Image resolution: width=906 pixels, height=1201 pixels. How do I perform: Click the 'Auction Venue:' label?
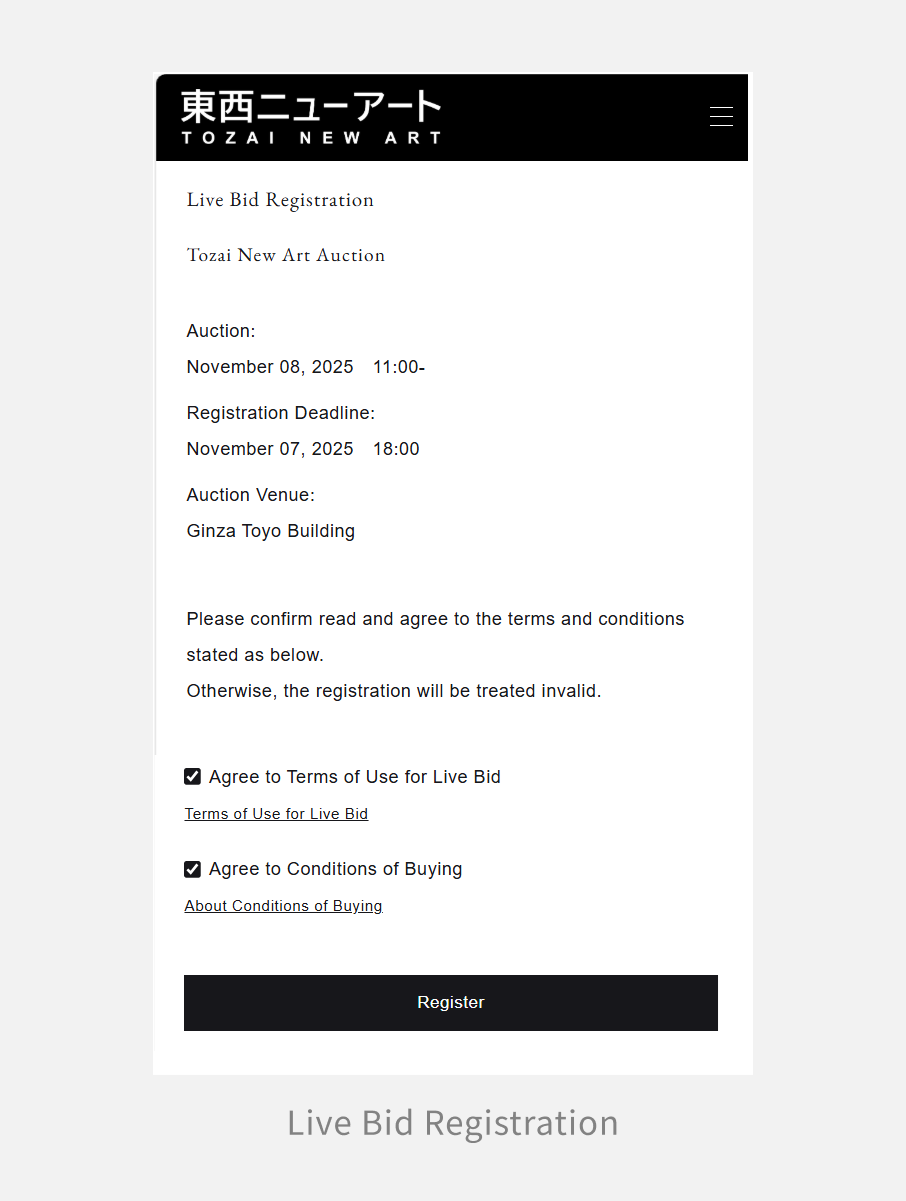pyautogui.click(x=251, y=495)
